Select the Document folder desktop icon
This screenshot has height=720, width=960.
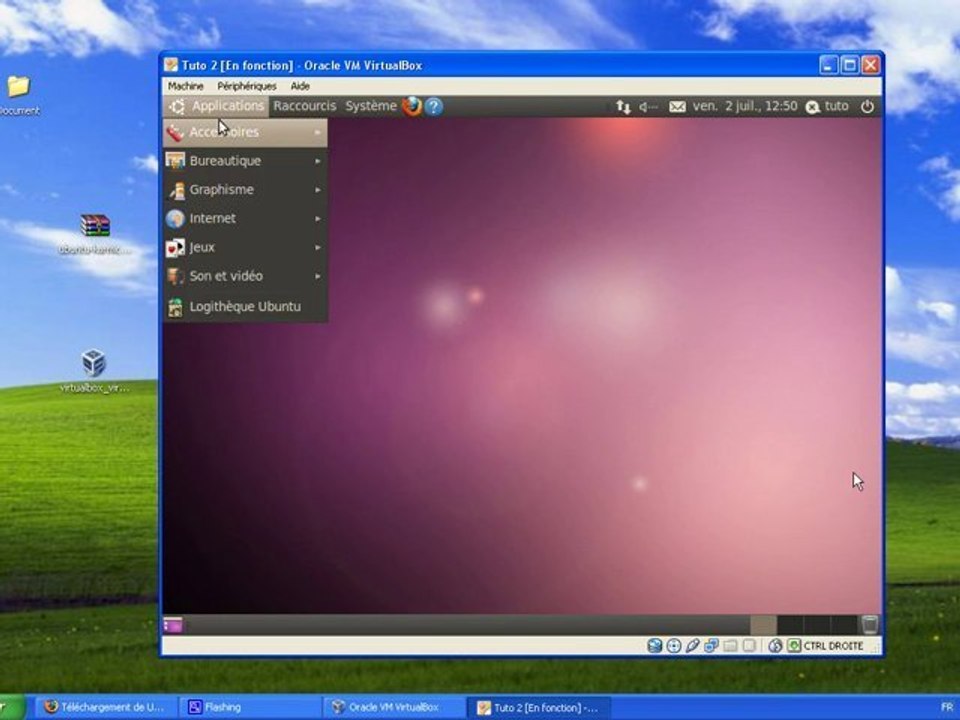click(x=18, y=96)
